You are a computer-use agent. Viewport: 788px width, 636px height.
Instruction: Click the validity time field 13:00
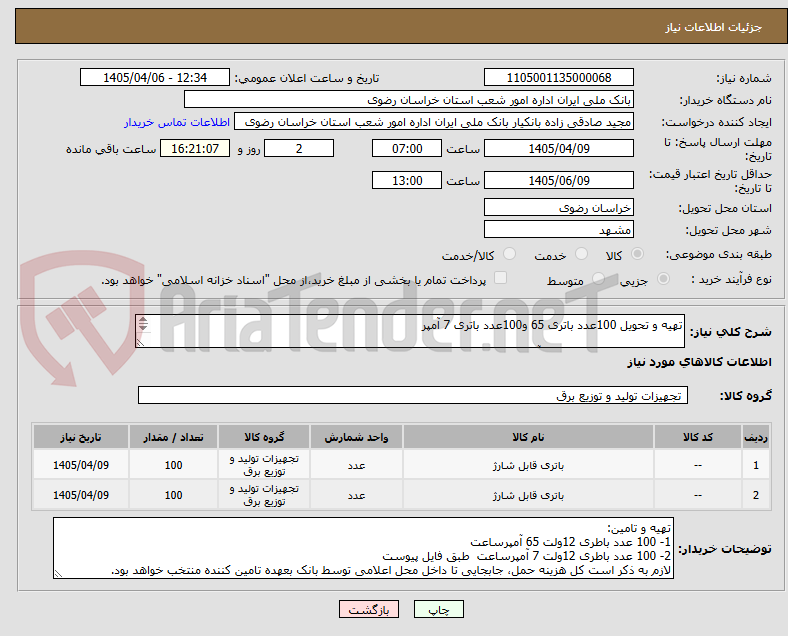pyautogui.click(x=407, y=180)
